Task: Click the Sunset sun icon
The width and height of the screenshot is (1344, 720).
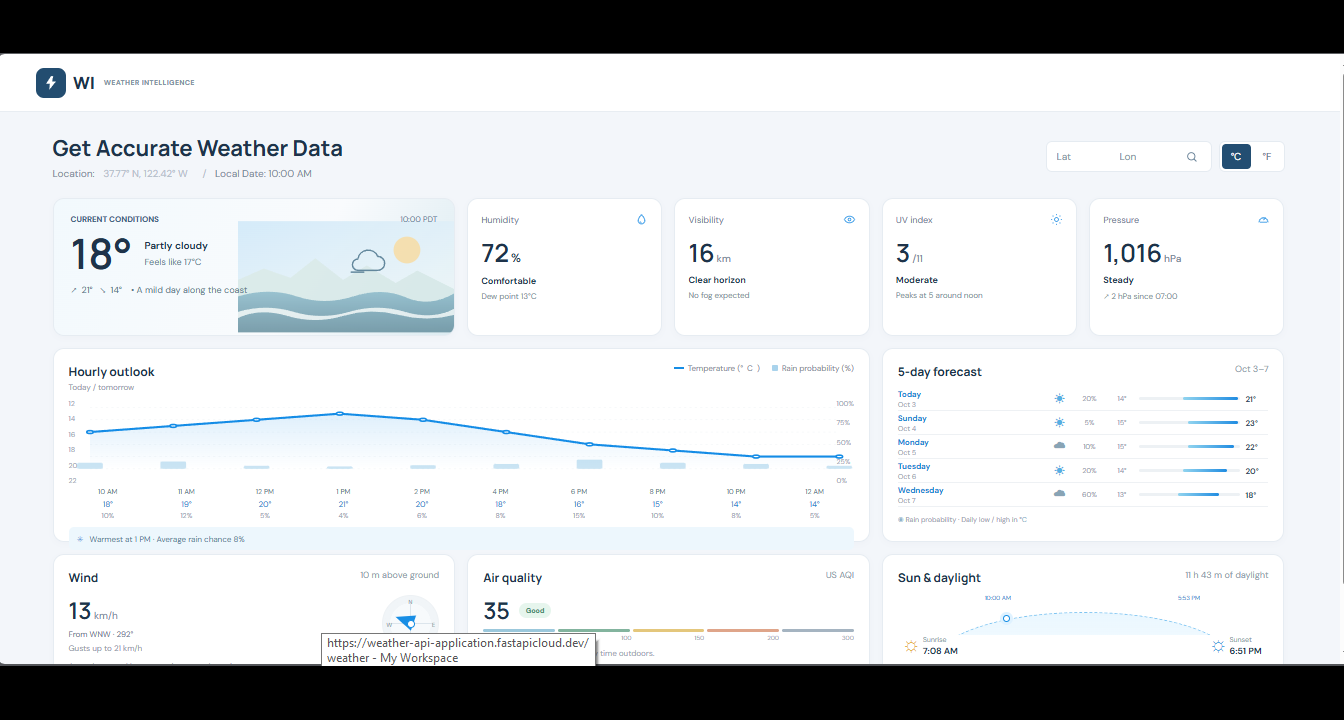Action: tap(1218, 646)
